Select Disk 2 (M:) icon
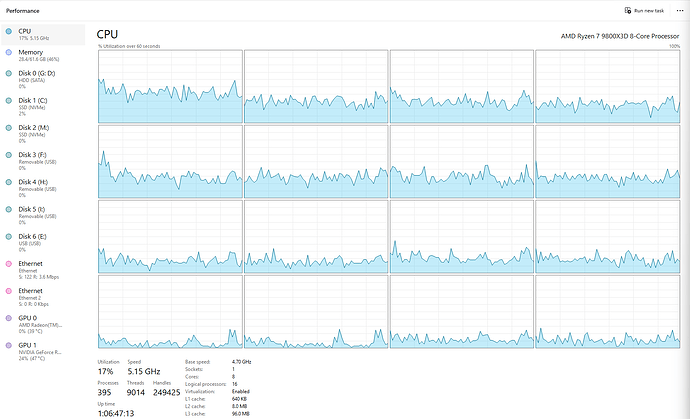The width and height of the screenshot is (690, 419). click(8, 128)
